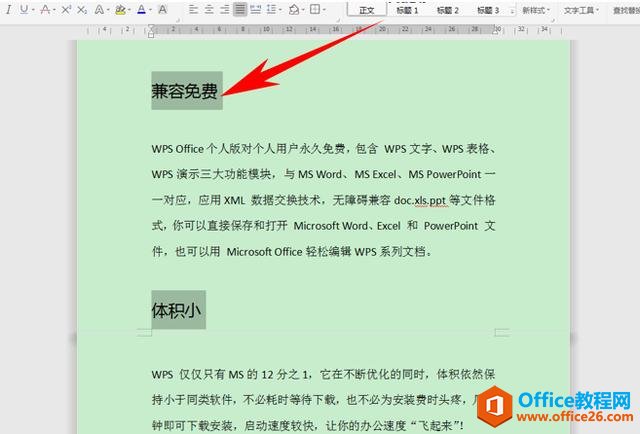Screen dimensions: 640x434
Task: Open the borders dropdown arrow
Action: tap(324, 10)
